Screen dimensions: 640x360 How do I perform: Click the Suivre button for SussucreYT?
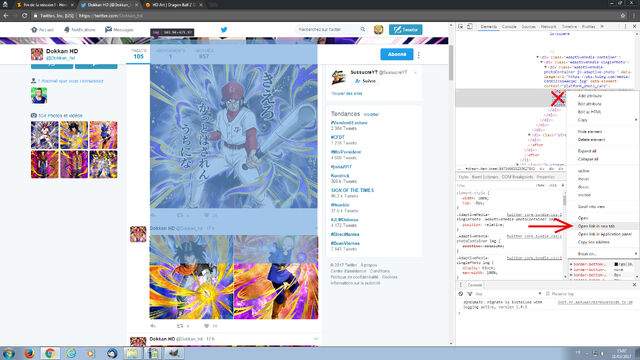365,81
